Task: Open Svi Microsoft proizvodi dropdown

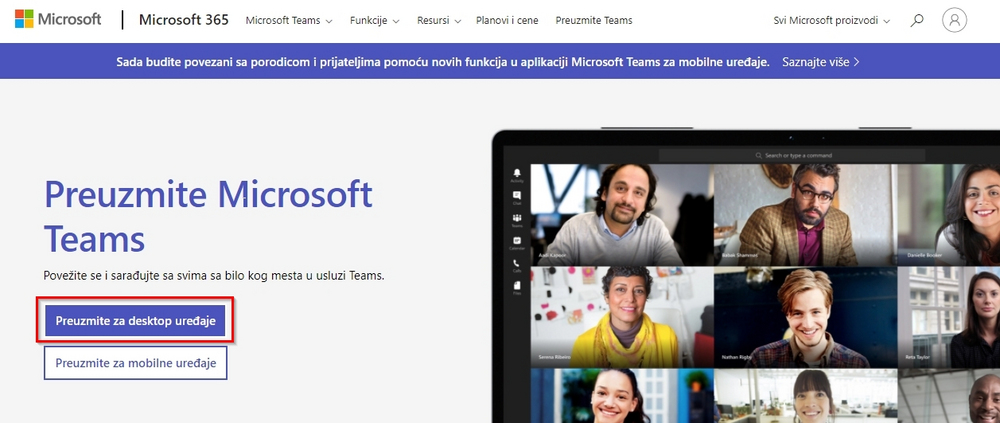Action: 831,20
